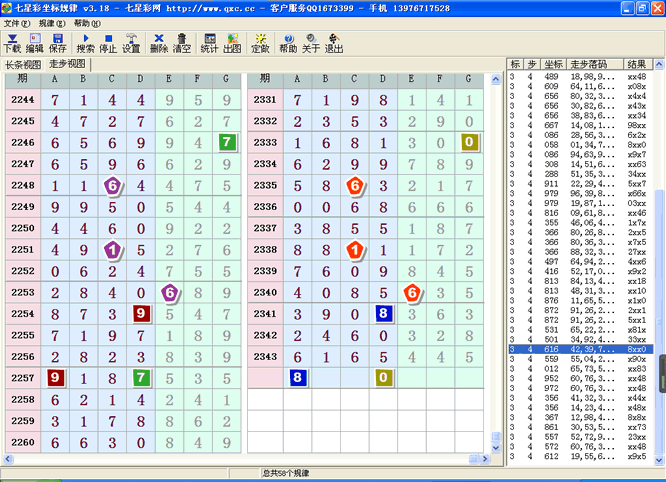Screen dimensions: 666x482
Task: Select the rule row with coordinate 559
Action: [580, 359]
